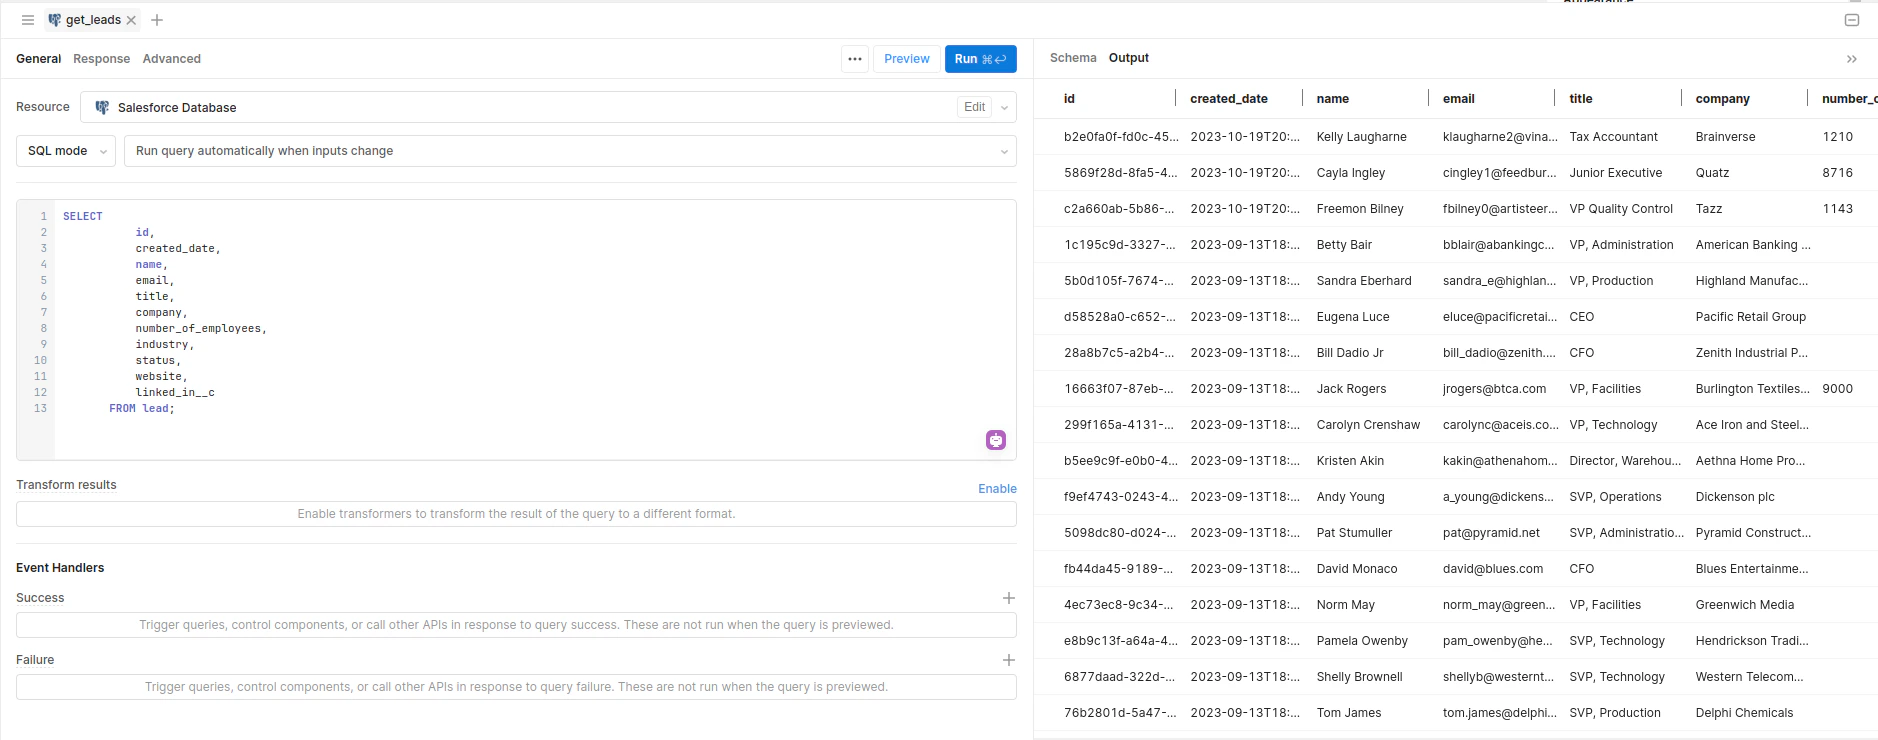Open the SQL mode dropdown
Viewport: 1878px width, 740px height.
(66, 151)
